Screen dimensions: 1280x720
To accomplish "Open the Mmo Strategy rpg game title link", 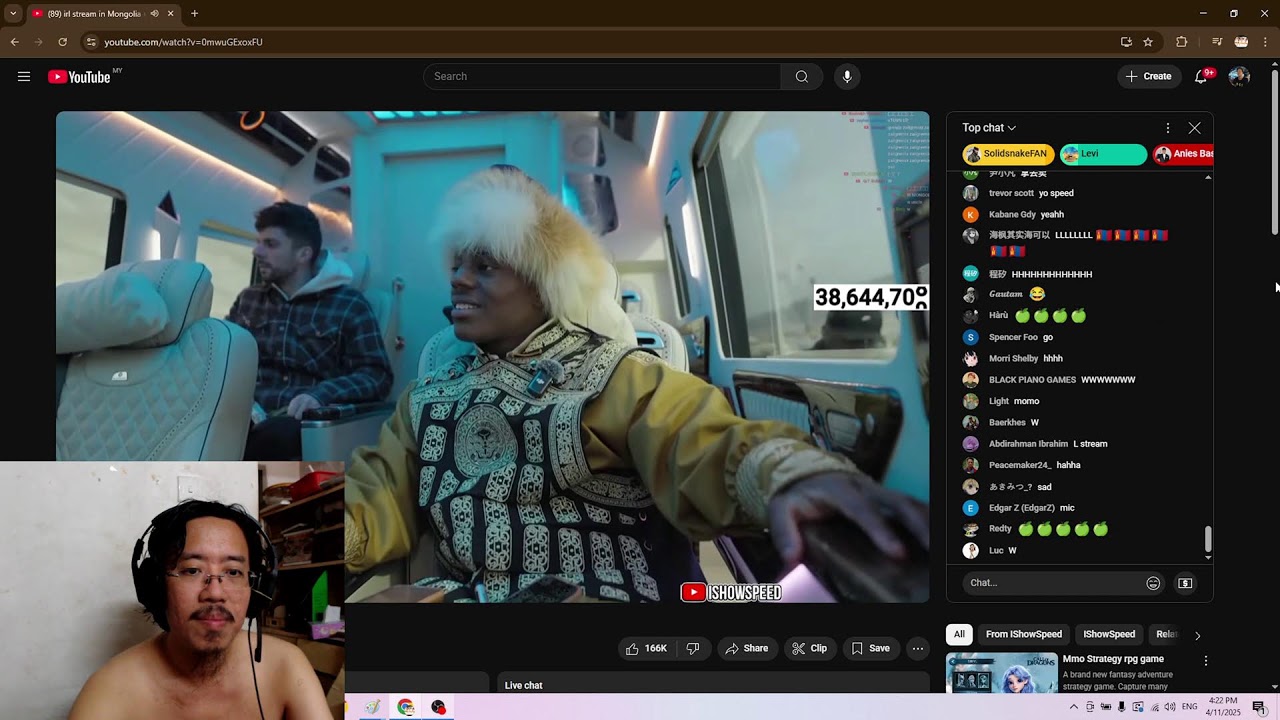I will pos(1113,659).
